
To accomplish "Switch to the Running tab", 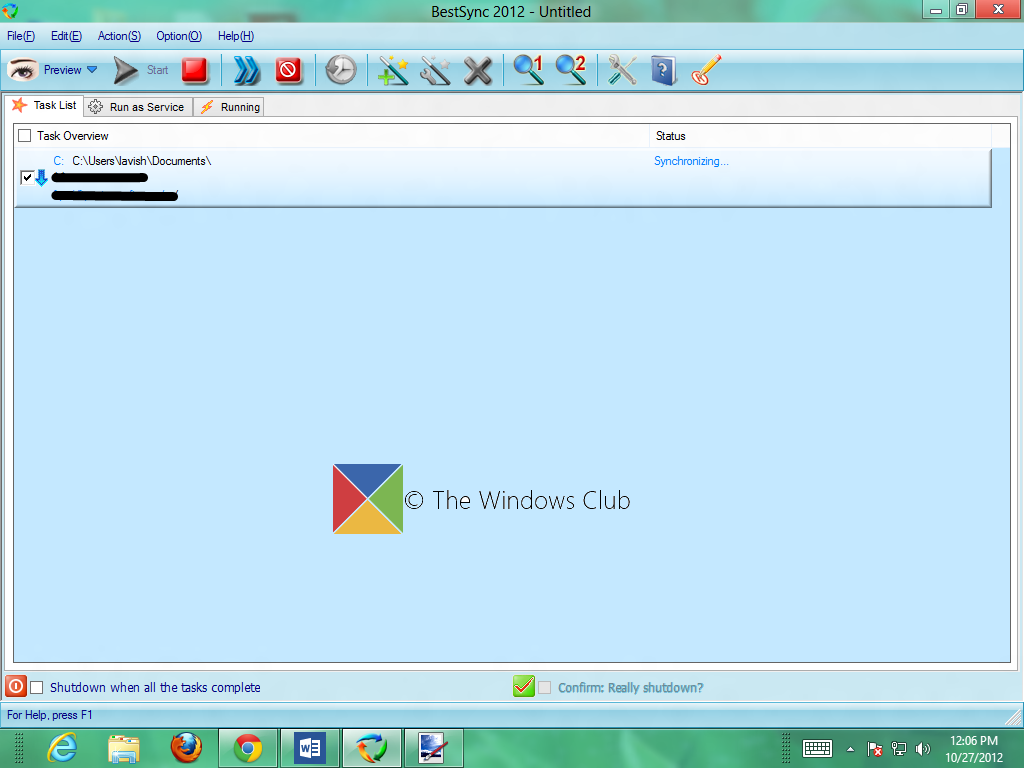I will (229, 107).
